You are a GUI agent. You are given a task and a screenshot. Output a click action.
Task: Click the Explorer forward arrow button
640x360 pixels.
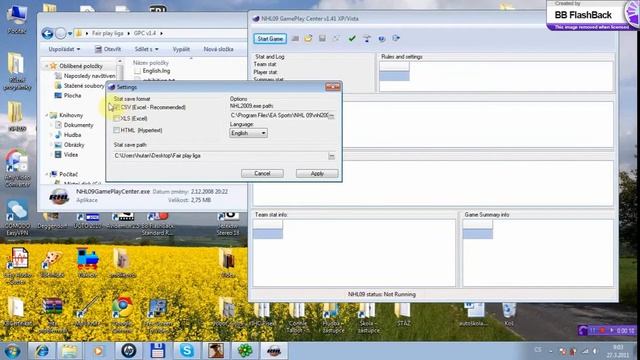click(x=60, y=33)
